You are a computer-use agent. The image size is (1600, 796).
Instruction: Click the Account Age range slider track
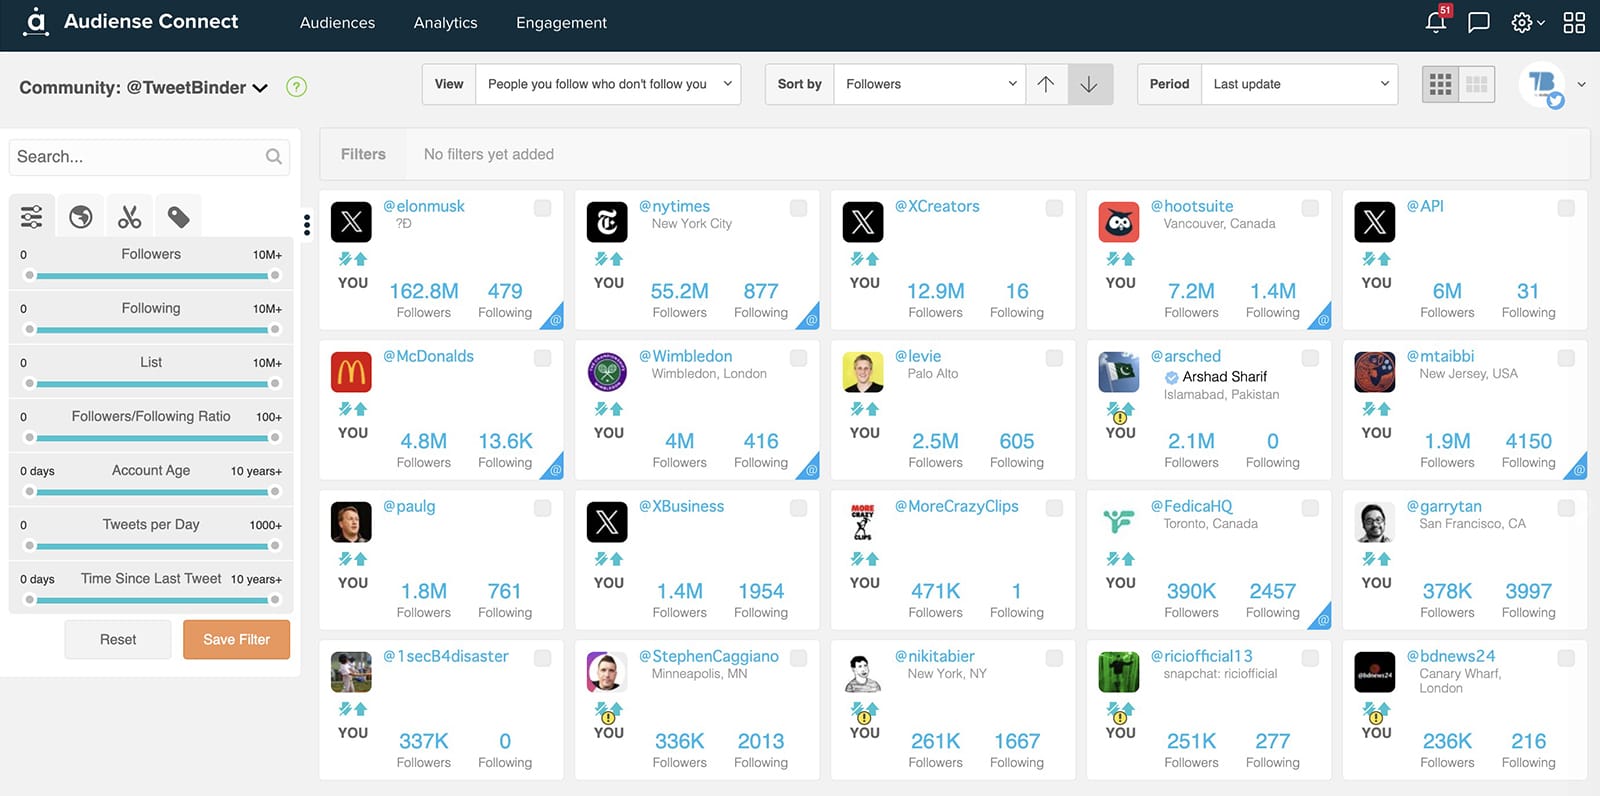[x=152, y=491]
